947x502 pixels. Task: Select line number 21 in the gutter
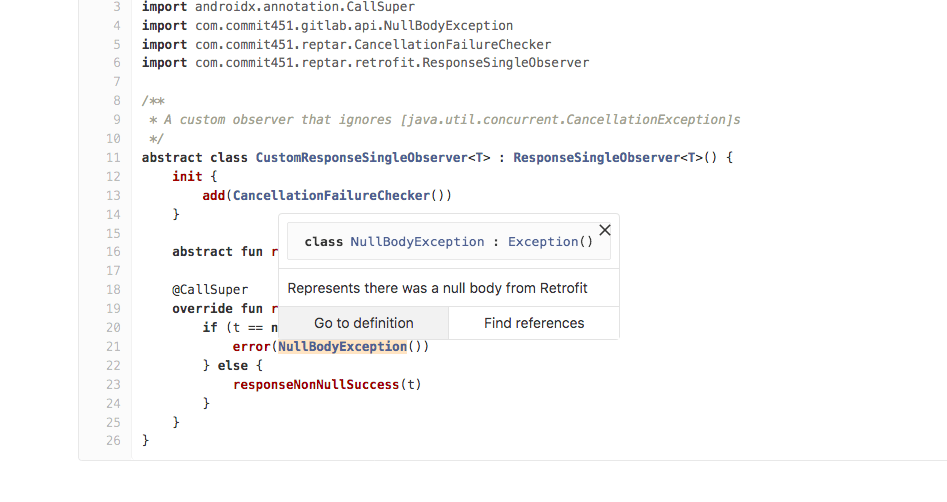[x=112, y=346]
